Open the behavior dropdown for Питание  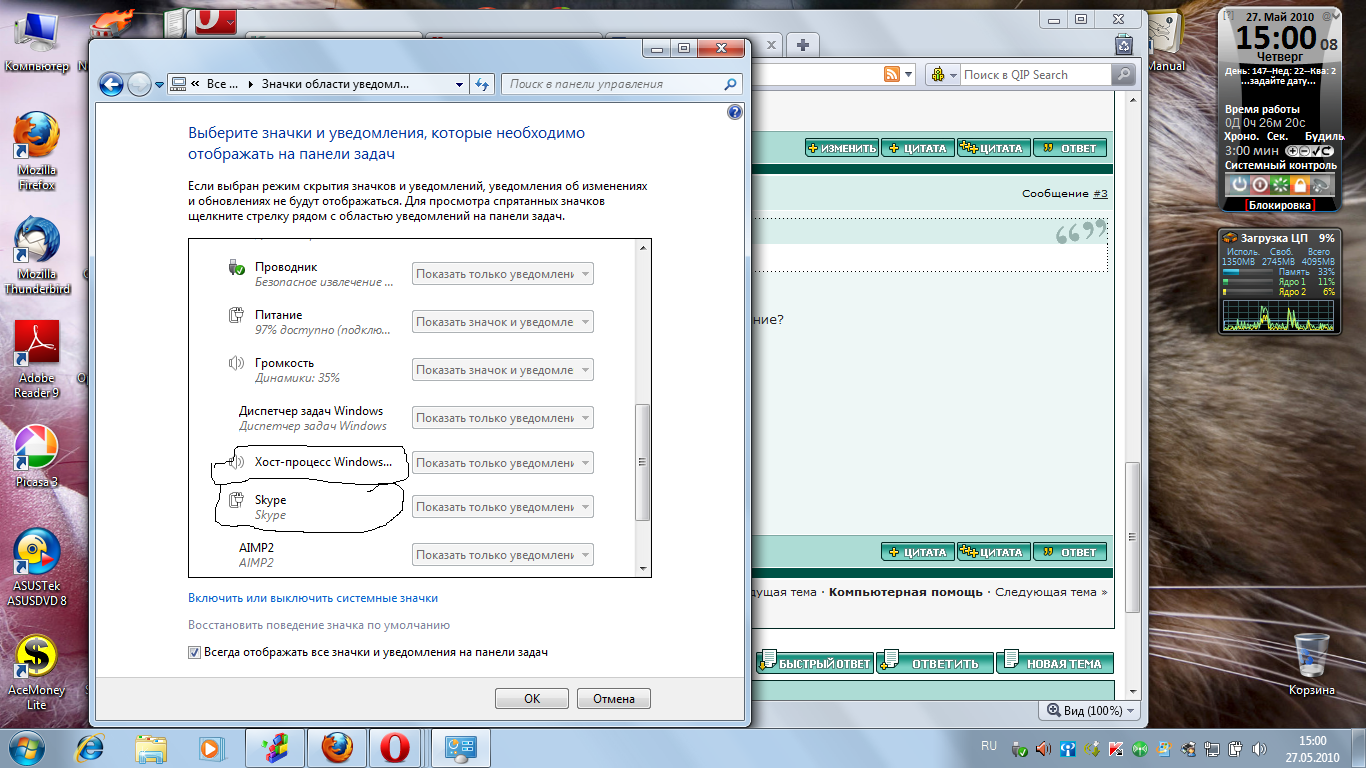point(503,322)
